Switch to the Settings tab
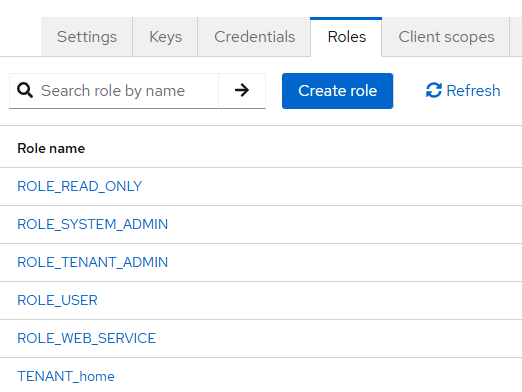Image resolution: width=522 pixels, height=392 pixels. tap(87, 37)
